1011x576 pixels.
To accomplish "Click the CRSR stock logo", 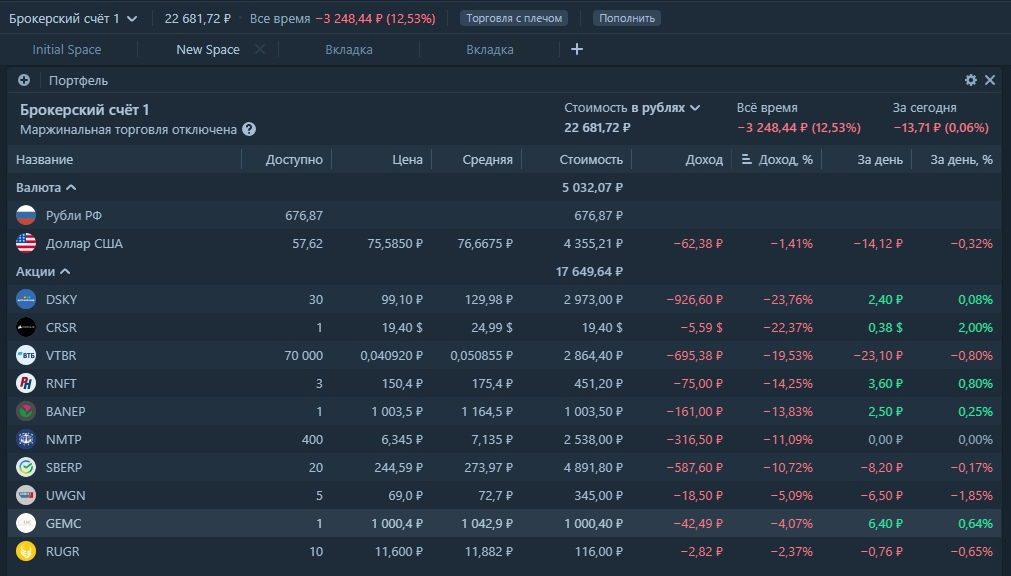I will click(26, 328).
